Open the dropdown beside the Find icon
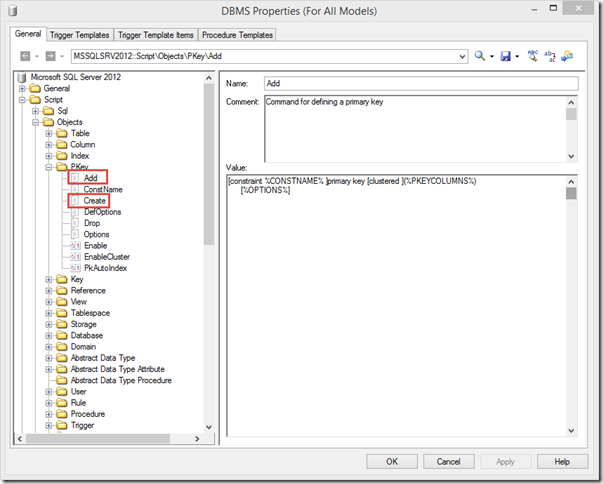 click(491, 57)
